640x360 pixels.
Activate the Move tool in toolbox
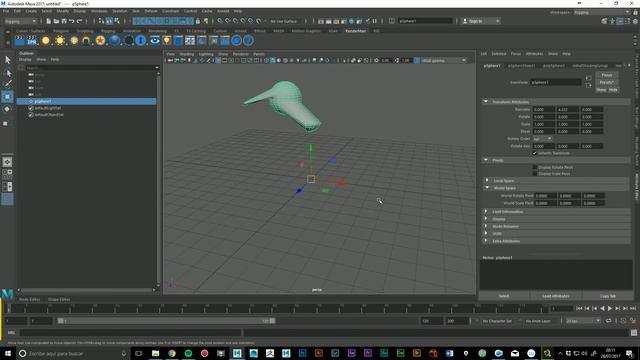tap(7, 97)
